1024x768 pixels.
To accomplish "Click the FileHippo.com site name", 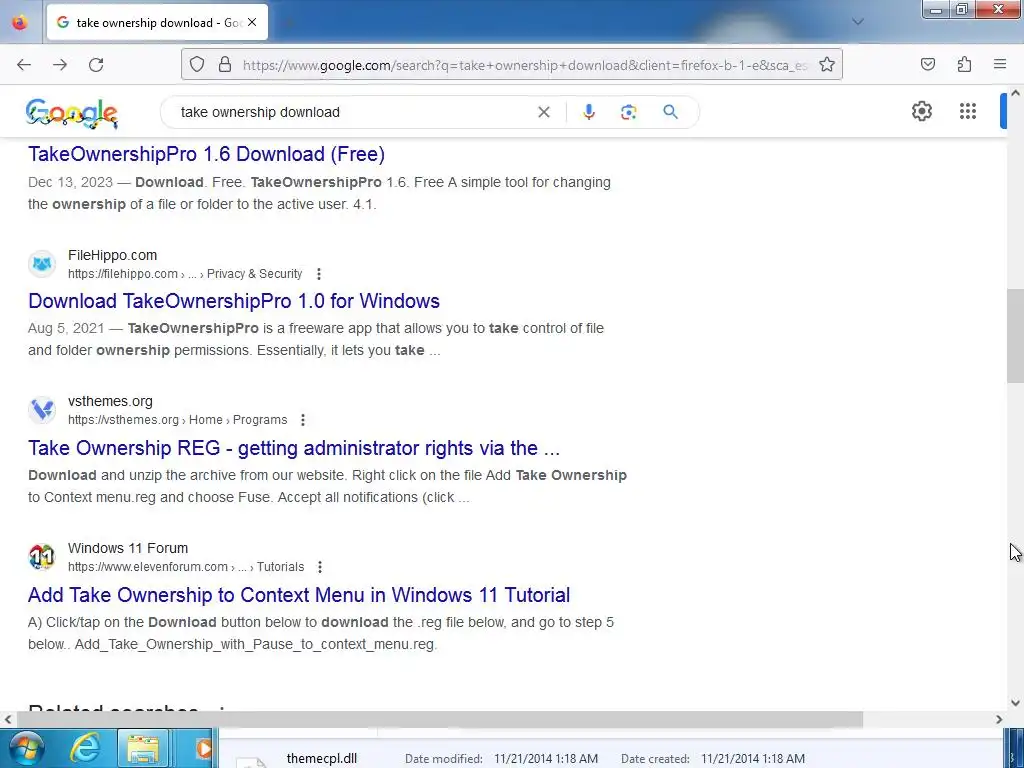I will (x=112, y=255).
